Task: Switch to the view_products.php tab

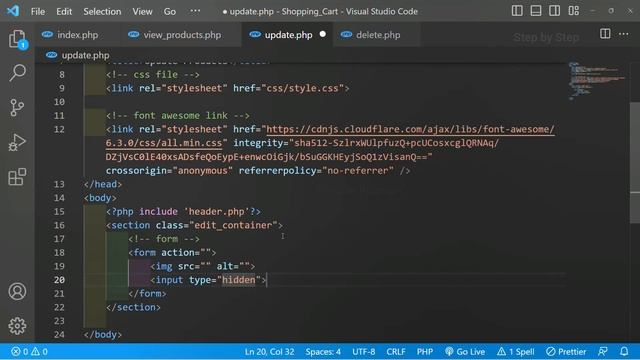Action: 182,35
